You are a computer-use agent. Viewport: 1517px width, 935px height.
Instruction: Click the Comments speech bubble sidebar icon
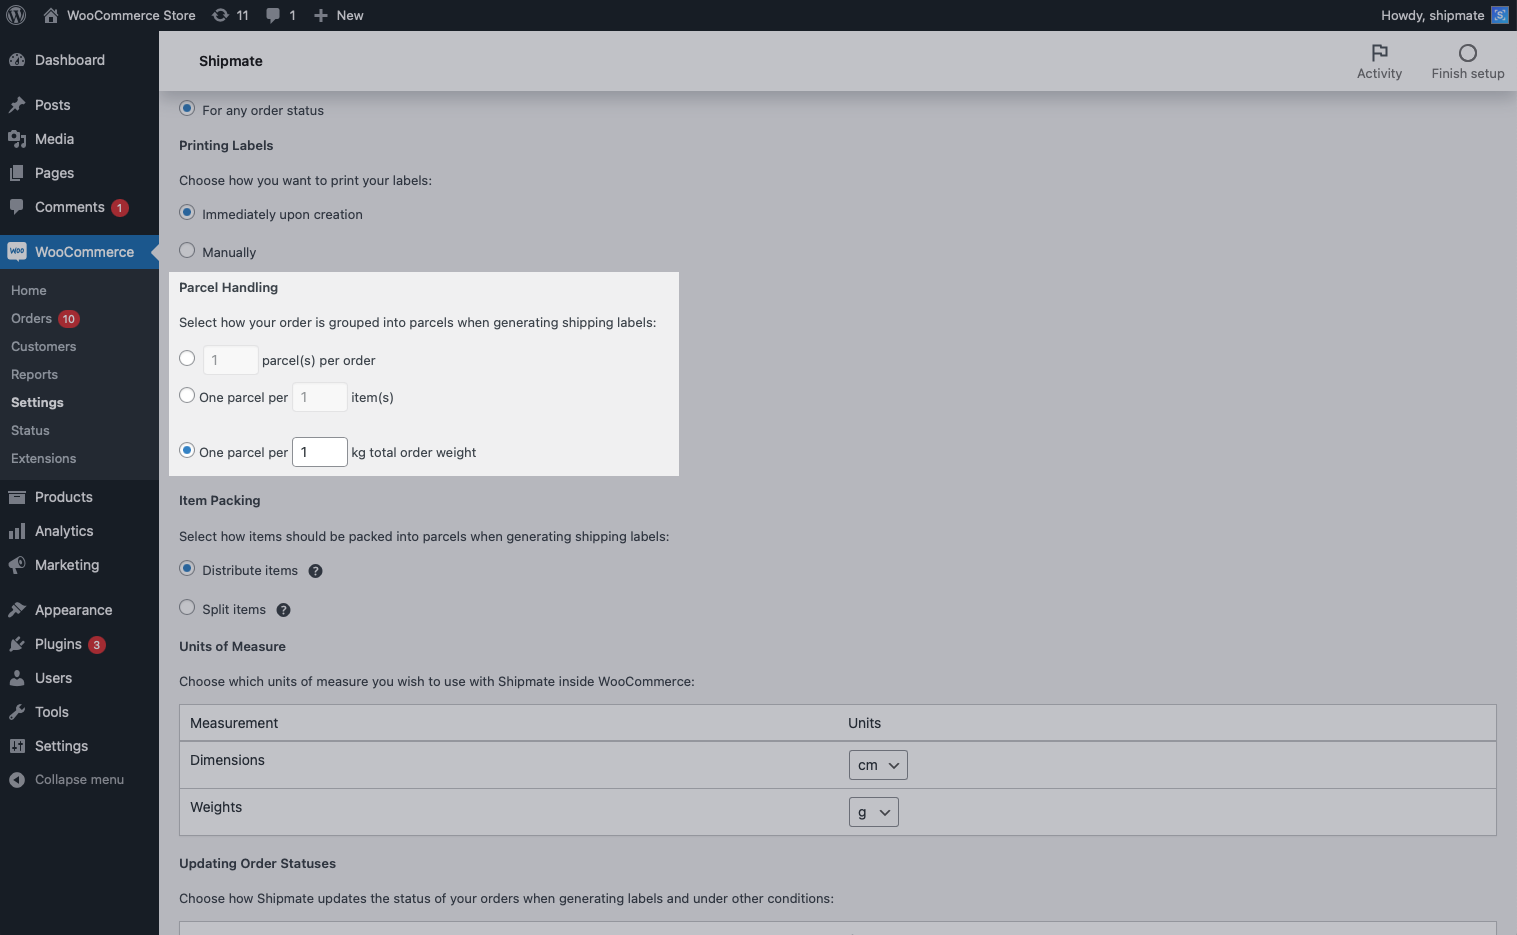(x=17, y=207)
